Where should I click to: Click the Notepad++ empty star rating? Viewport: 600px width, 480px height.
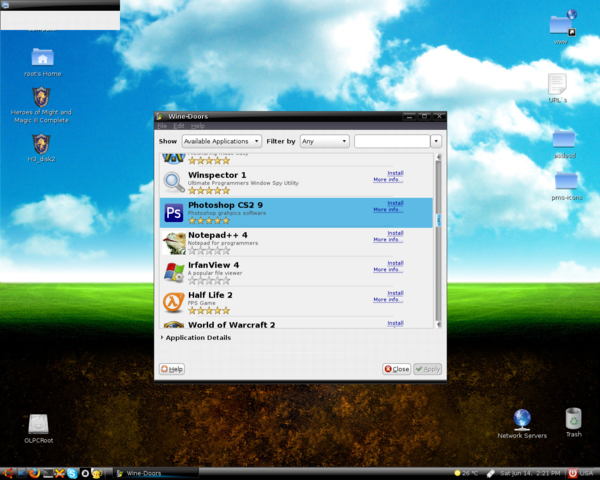[209, 251]
